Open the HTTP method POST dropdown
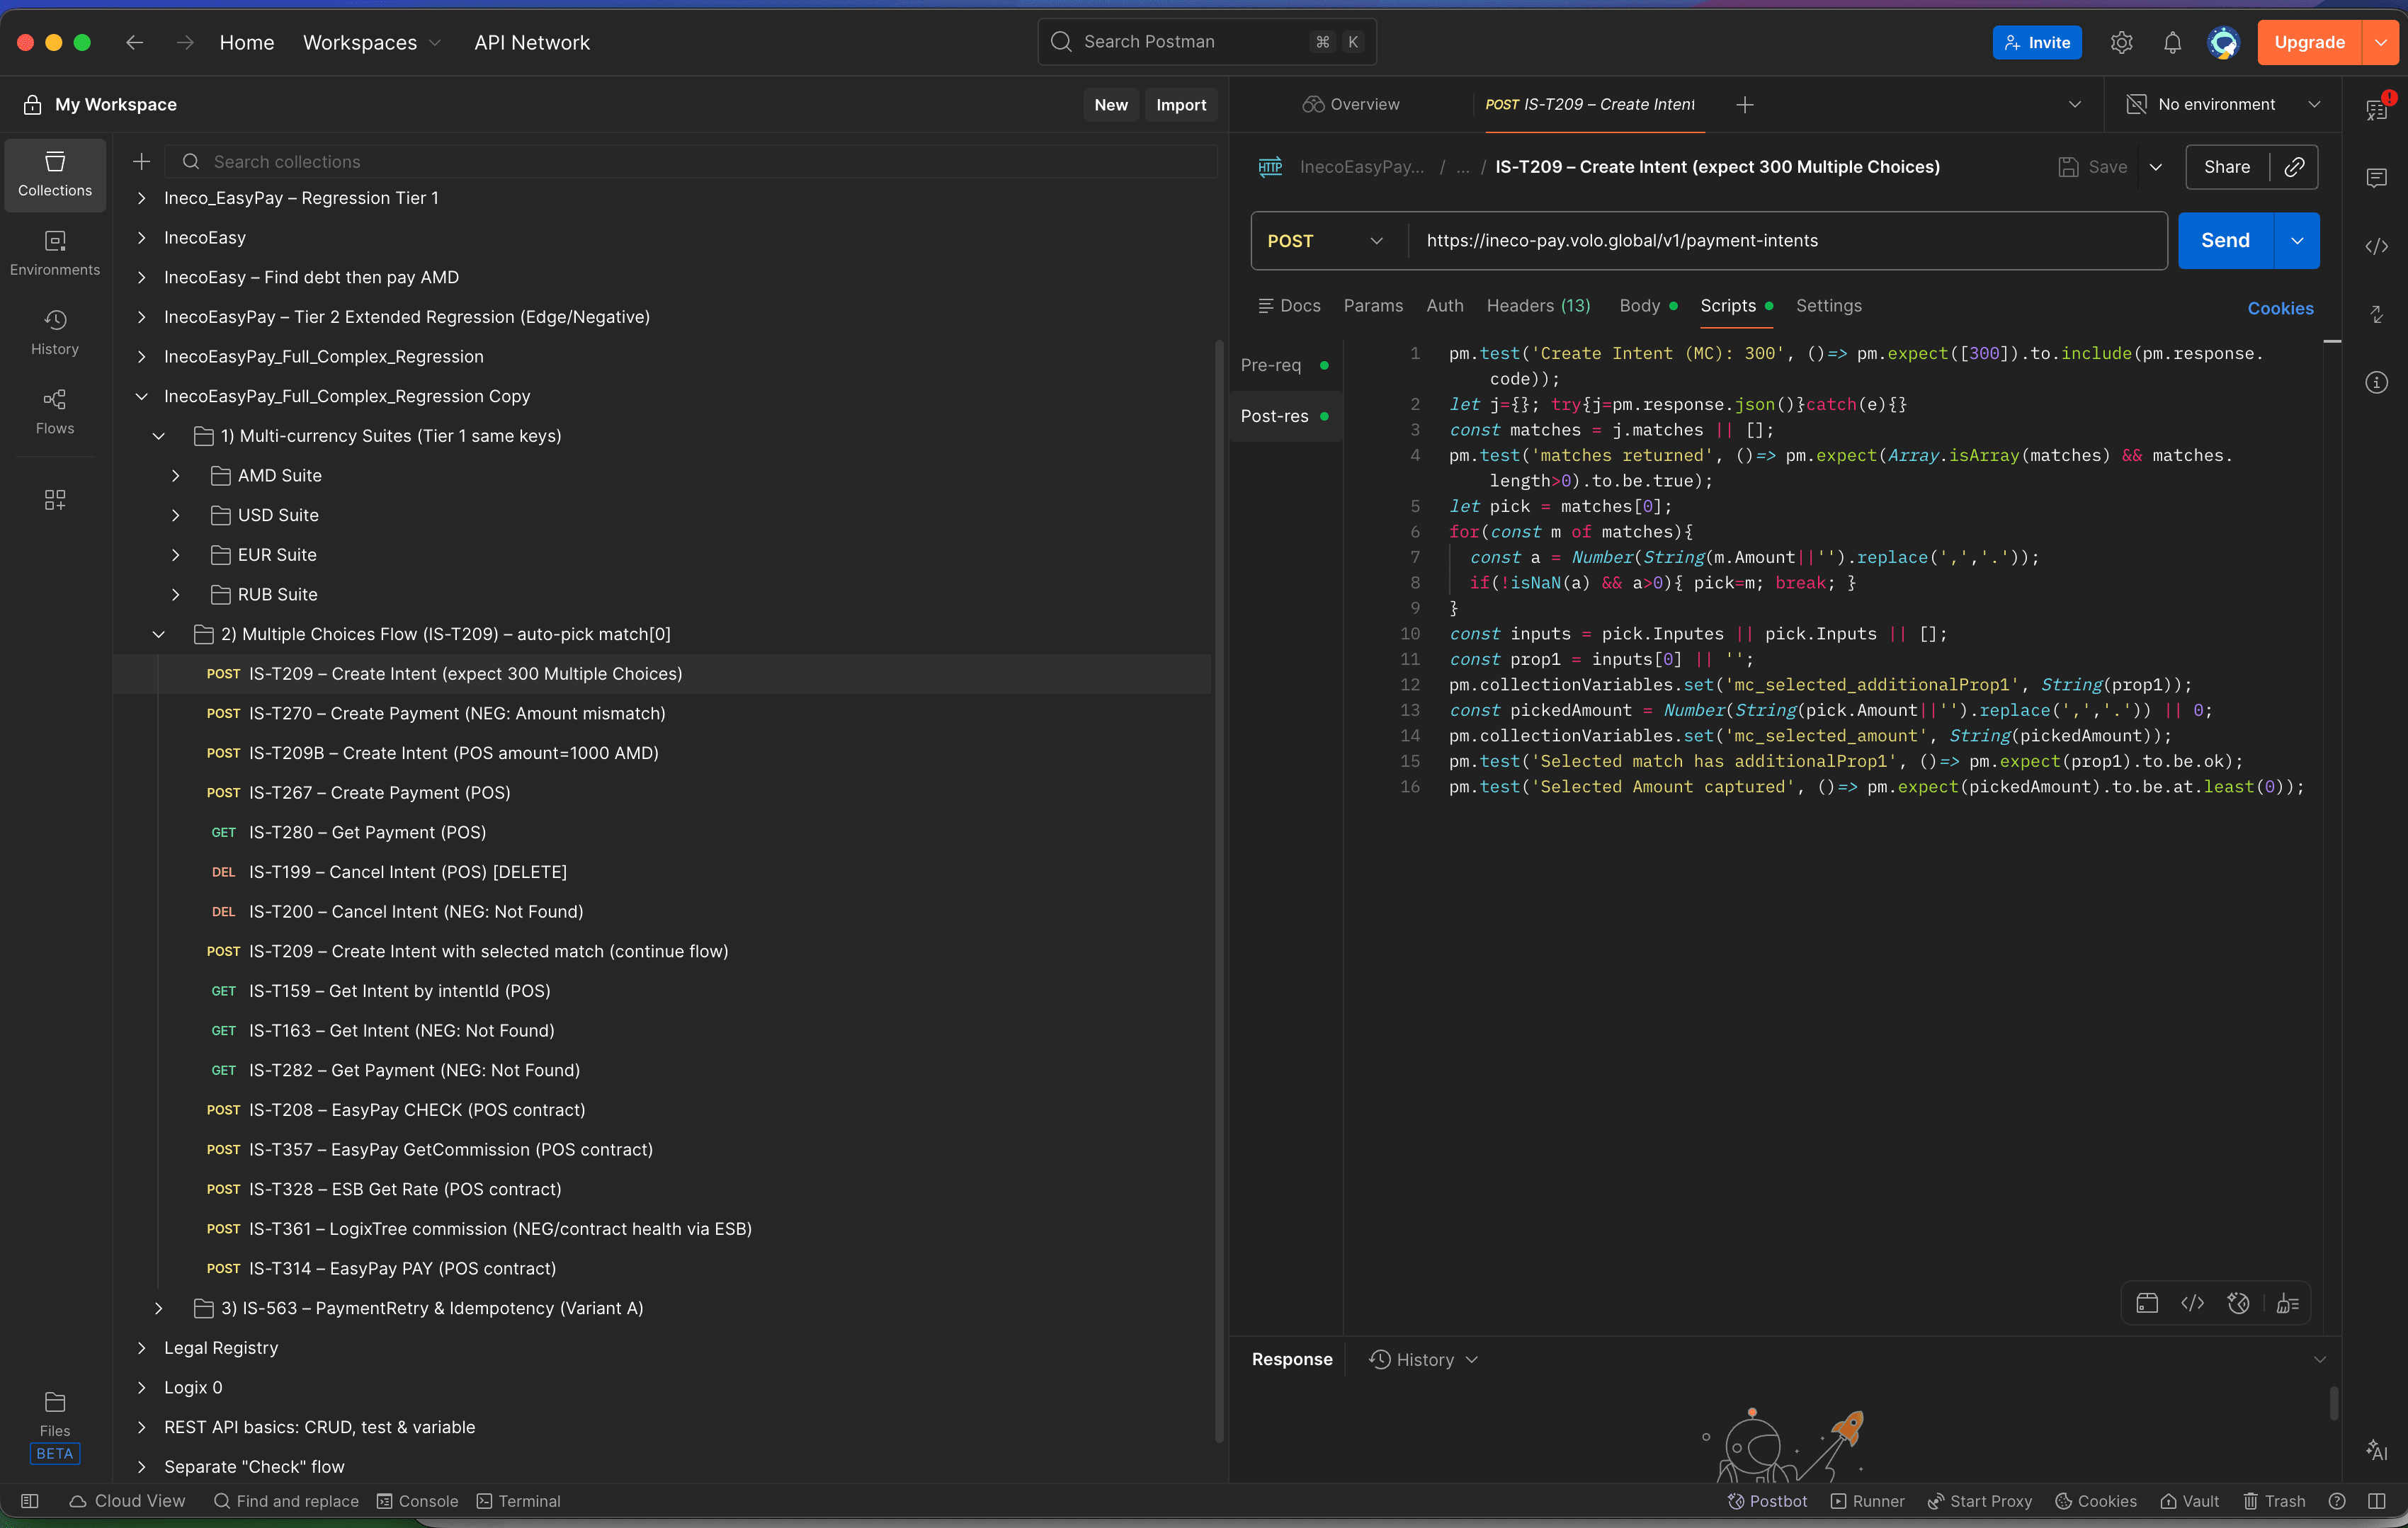Viewport: 2408px width, 1528px height. click(1326, 240)
